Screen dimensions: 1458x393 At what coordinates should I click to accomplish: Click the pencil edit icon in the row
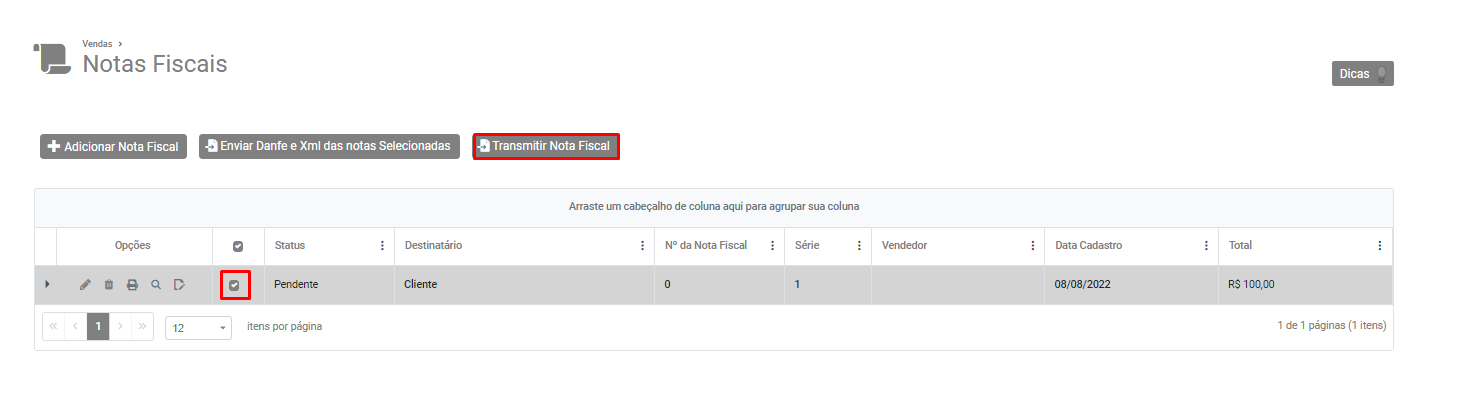point(85,285)
